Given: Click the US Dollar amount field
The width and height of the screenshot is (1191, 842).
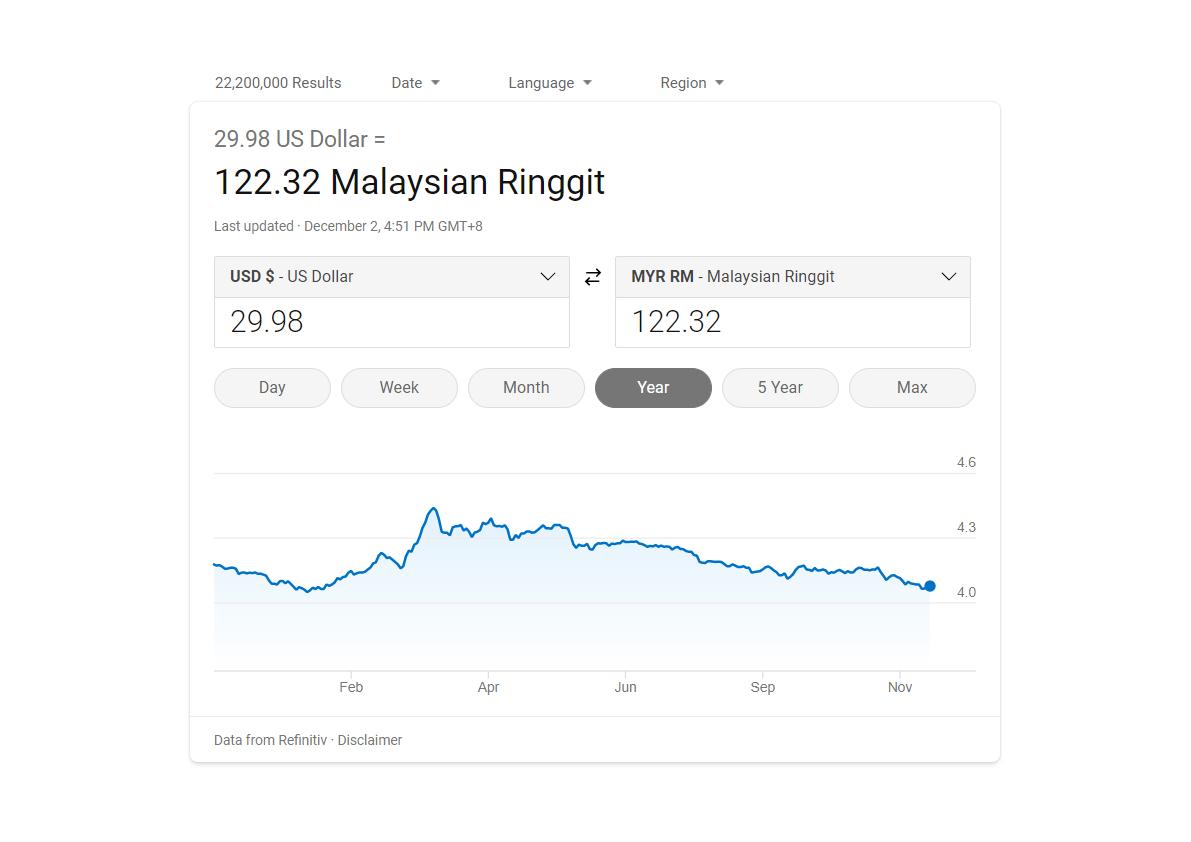Looking at the screenshot, I should coord(392,322).
